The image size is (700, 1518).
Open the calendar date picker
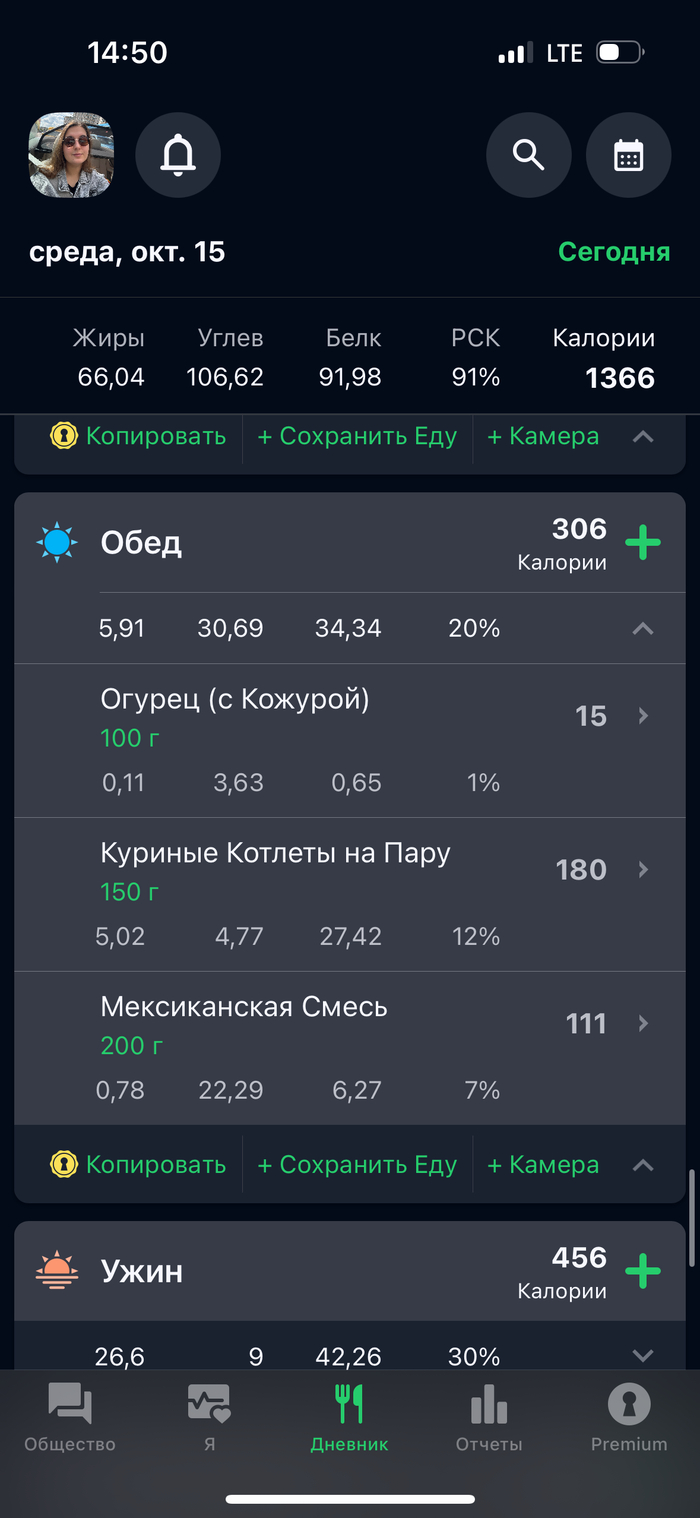point(628,155)
